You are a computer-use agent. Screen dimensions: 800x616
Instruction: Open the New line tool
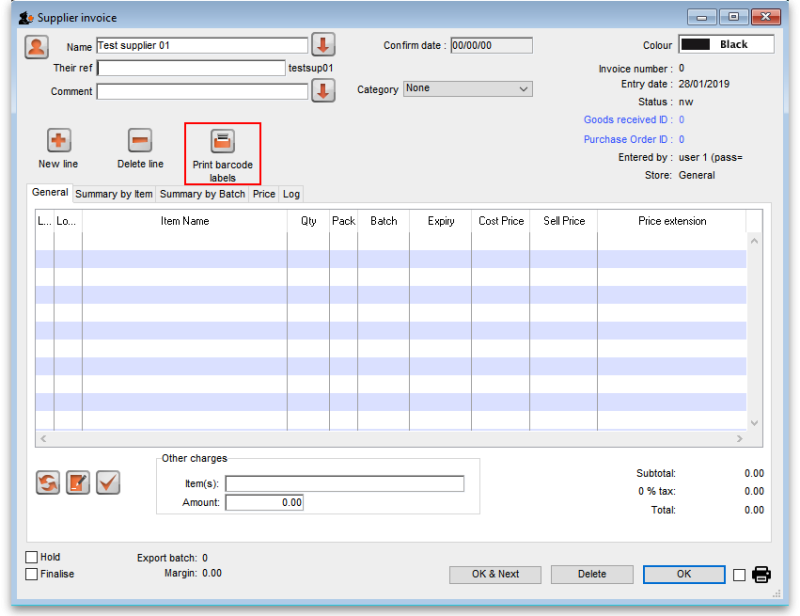coord(57,141)
